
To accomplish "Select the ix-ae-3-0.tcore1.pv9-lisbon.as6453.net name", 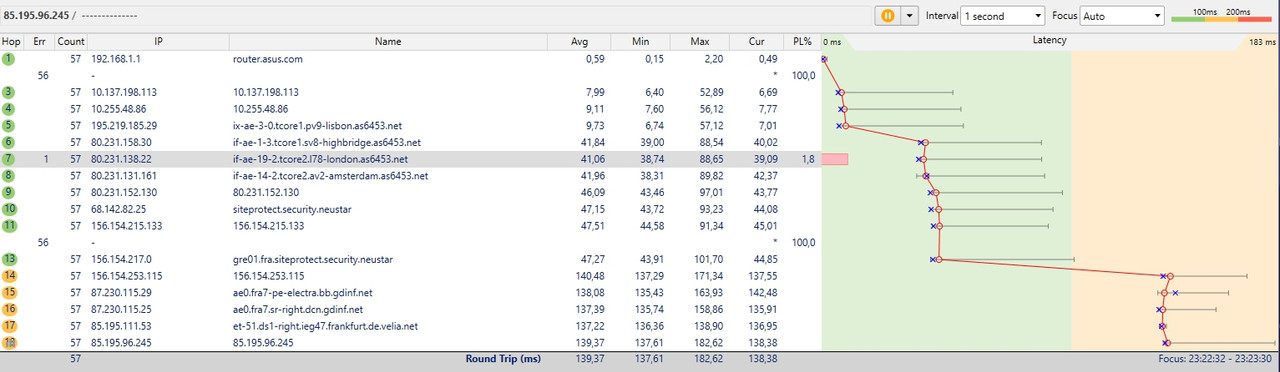I will (317, 125).
